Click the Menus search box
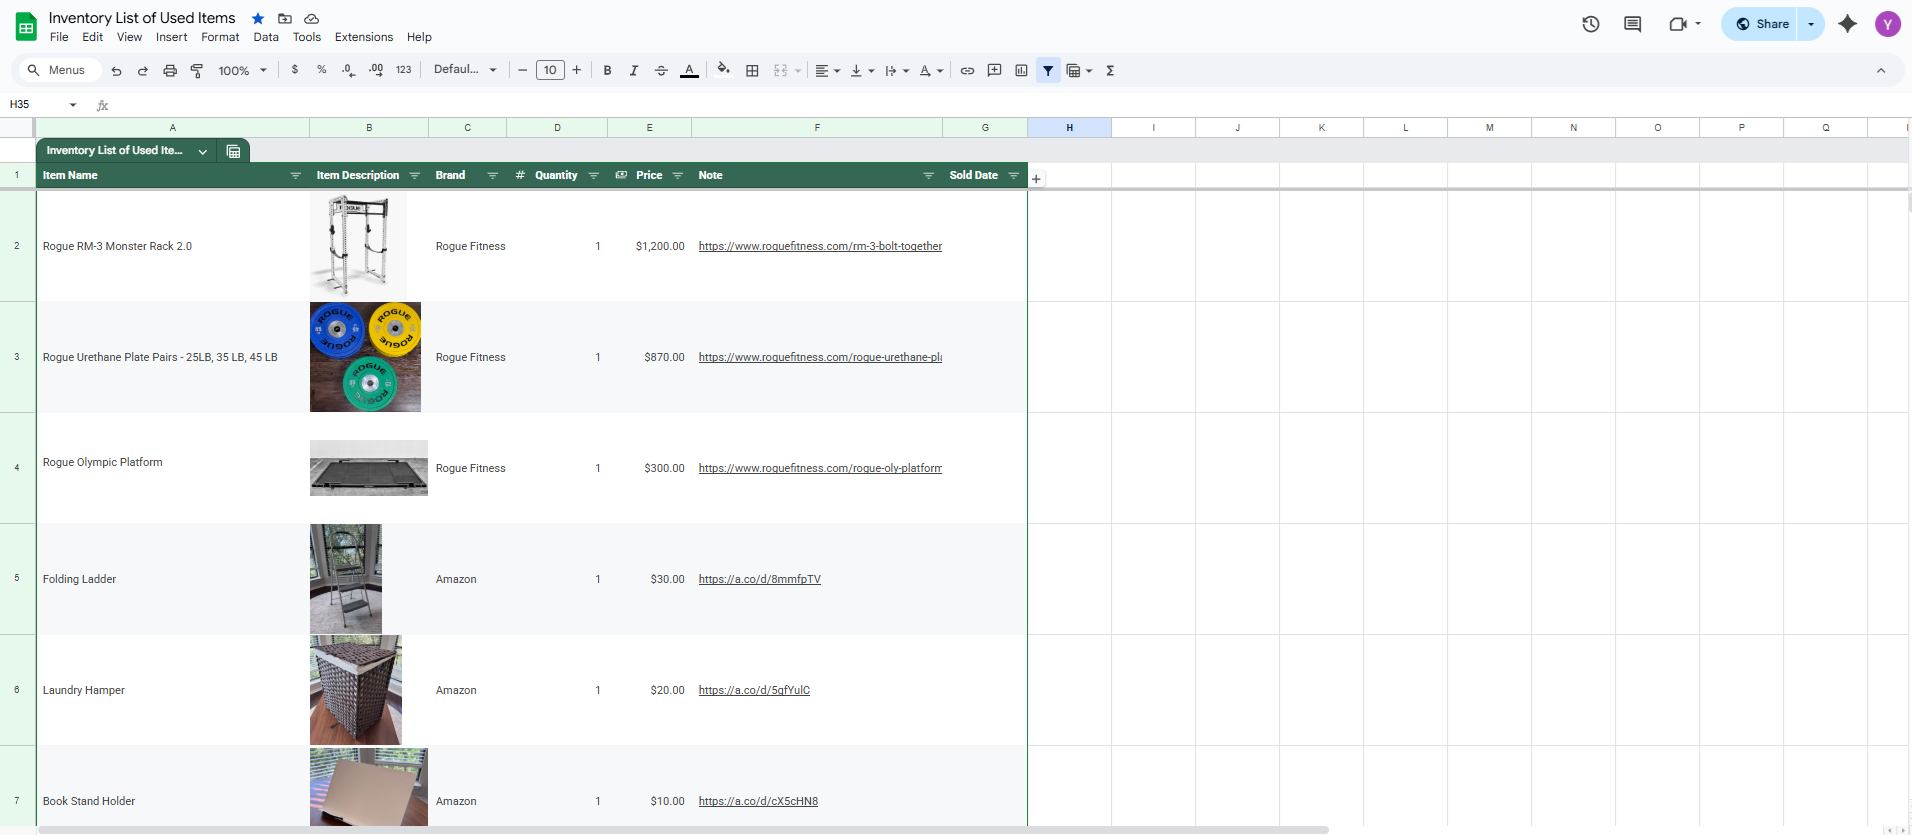 (60, 70)
